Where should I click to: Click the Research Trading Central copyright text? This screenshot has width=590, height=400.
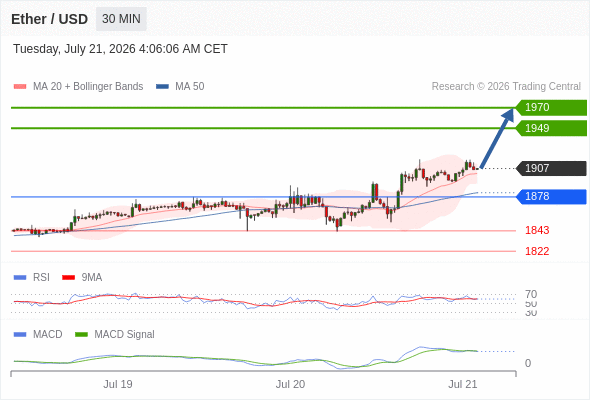pyautogui.click(x=506, y=87)
